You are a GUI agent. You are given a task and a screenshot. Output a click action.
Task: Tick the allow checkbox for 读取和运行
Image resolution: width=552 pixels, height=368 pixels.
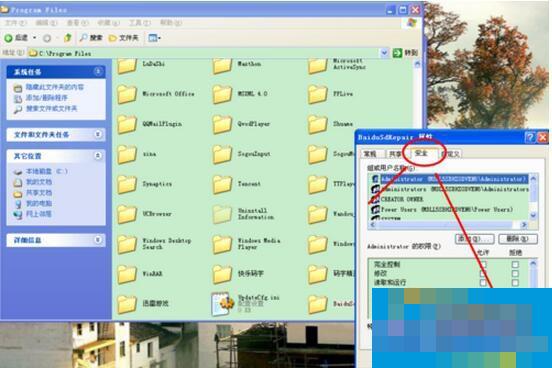click(483, 282)
